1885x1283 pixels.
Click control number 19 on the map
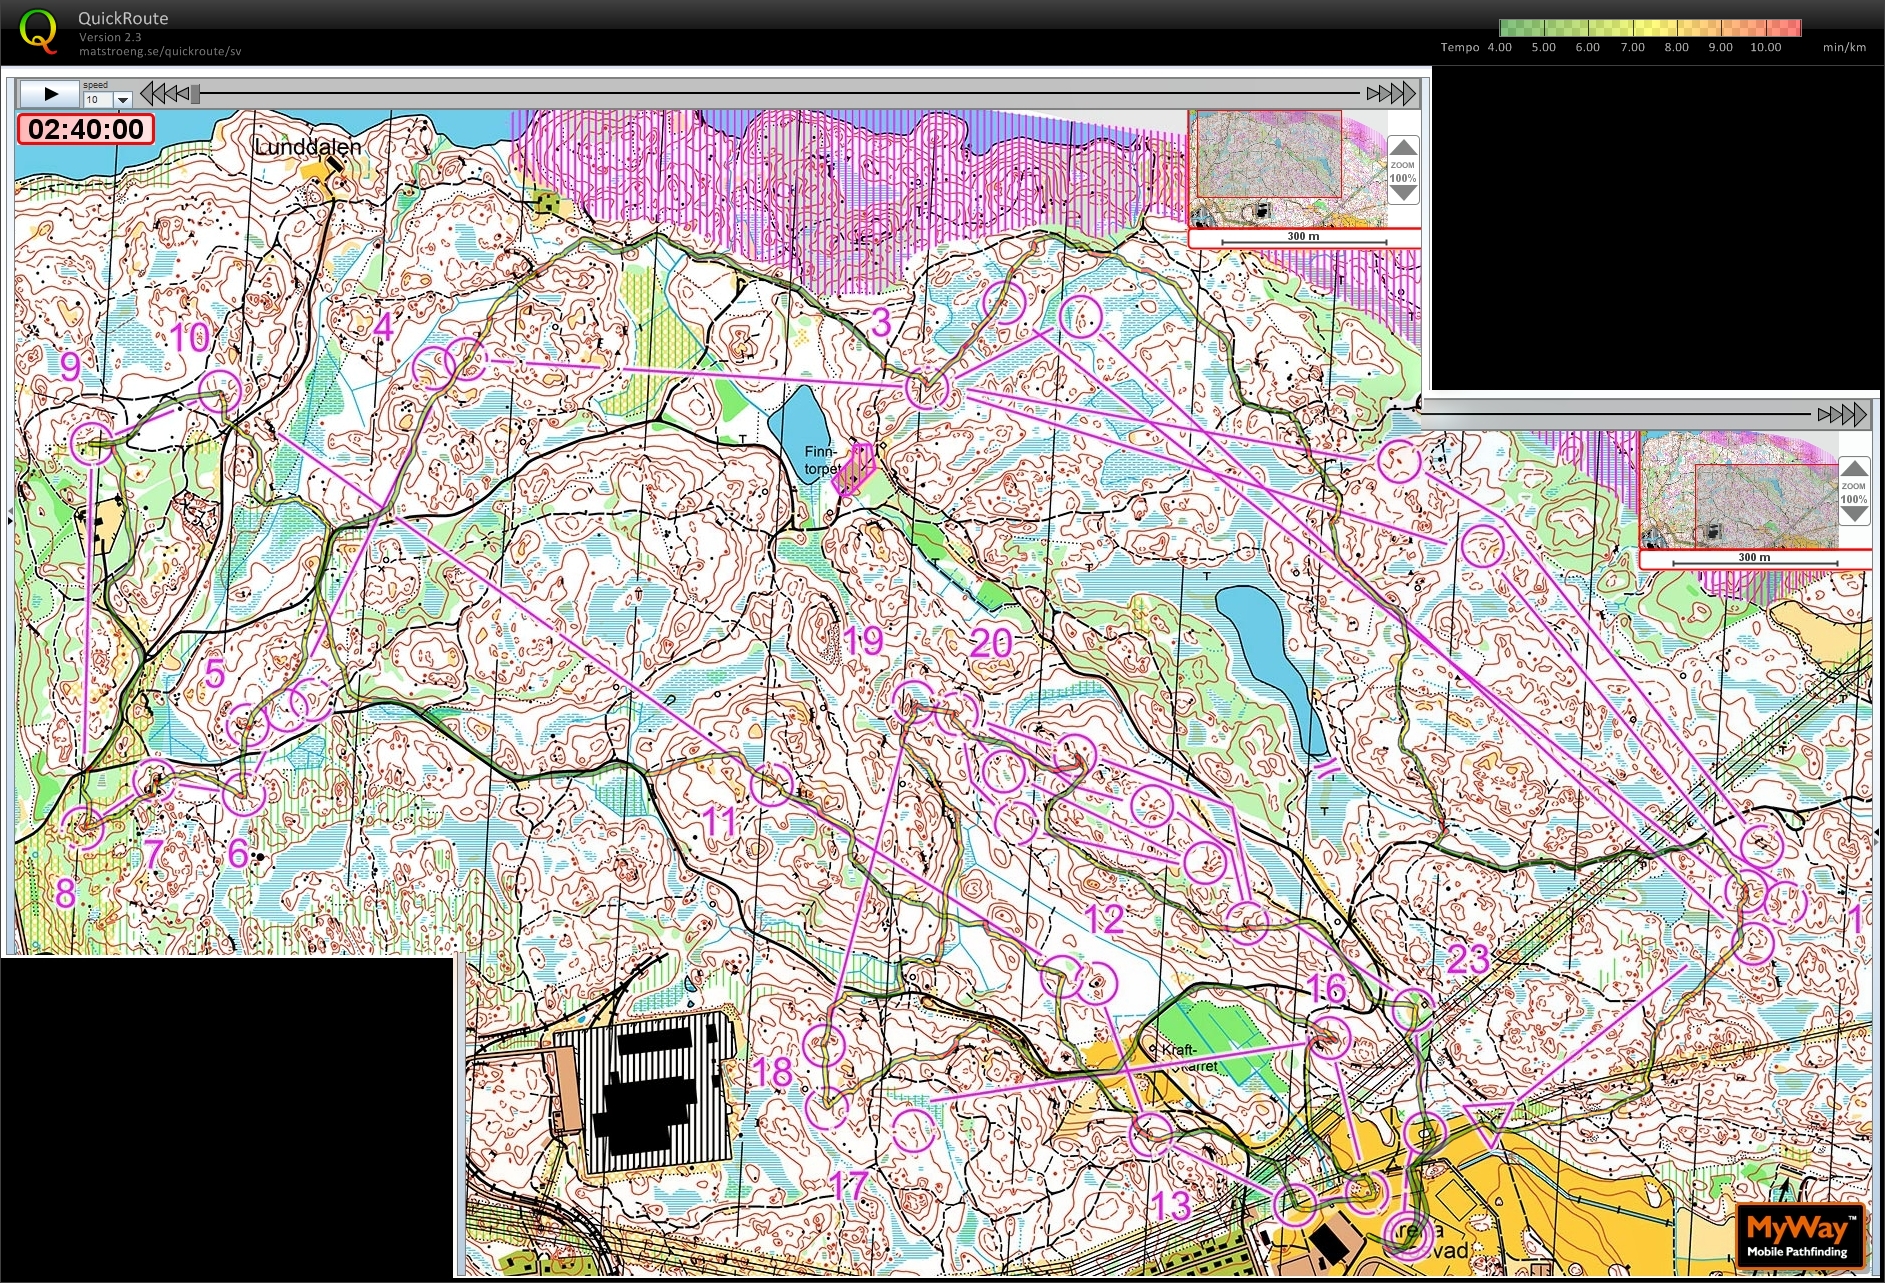863,641
